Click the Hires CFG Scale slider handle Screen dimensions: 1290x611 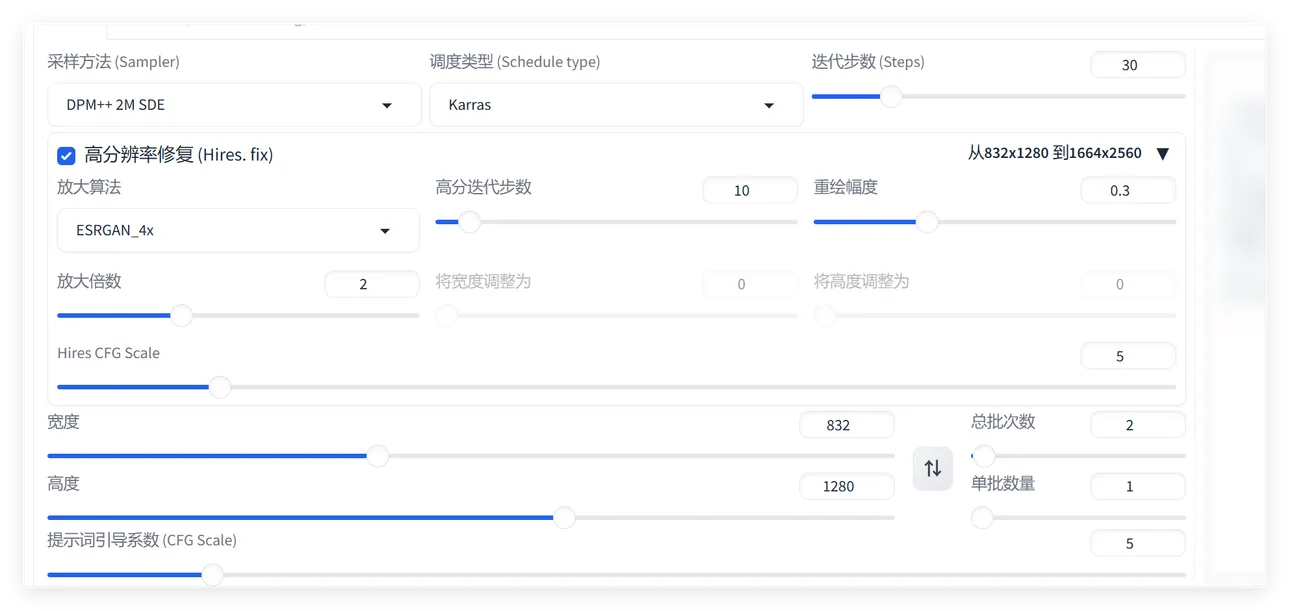(219, 387)
